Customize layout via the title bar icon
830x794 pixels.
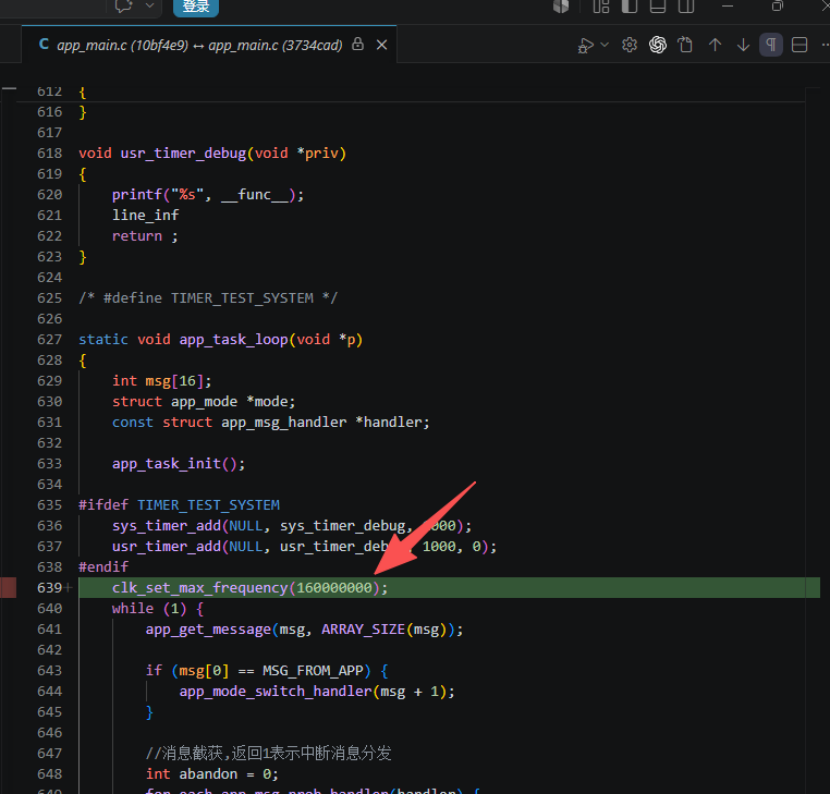(x=601, y=6)
